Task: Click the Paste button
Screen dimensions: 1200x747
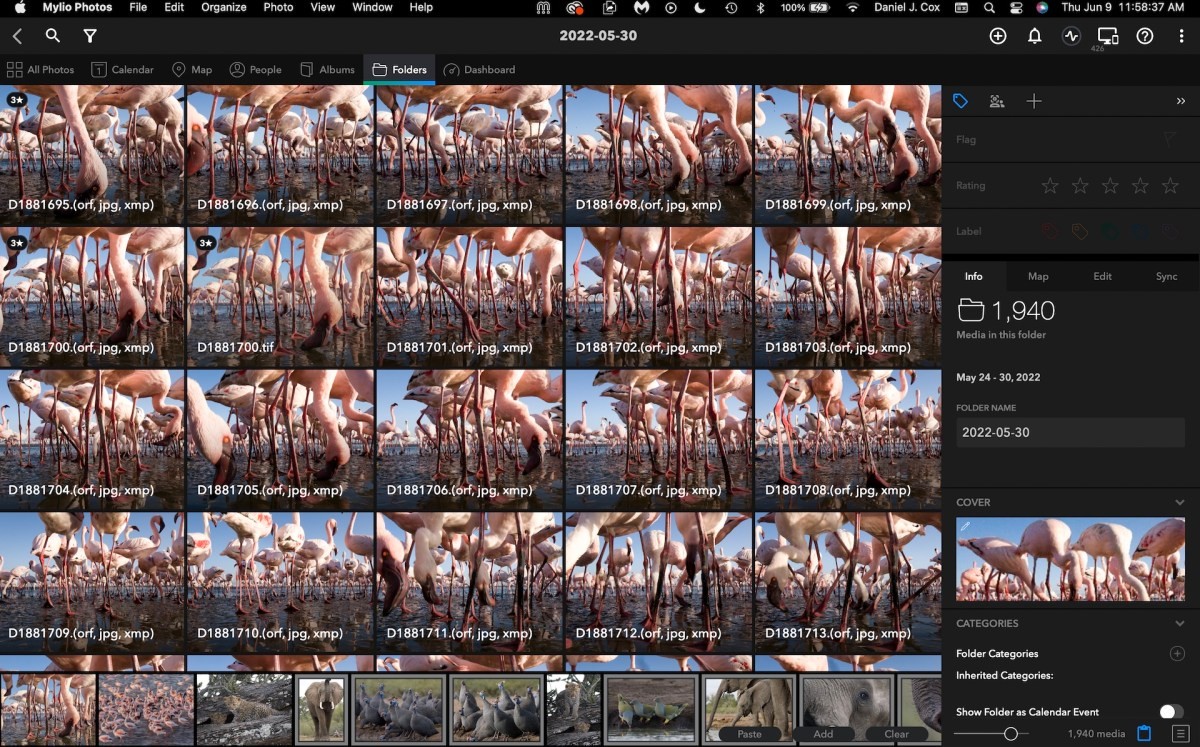Action: tap(749, 734)
